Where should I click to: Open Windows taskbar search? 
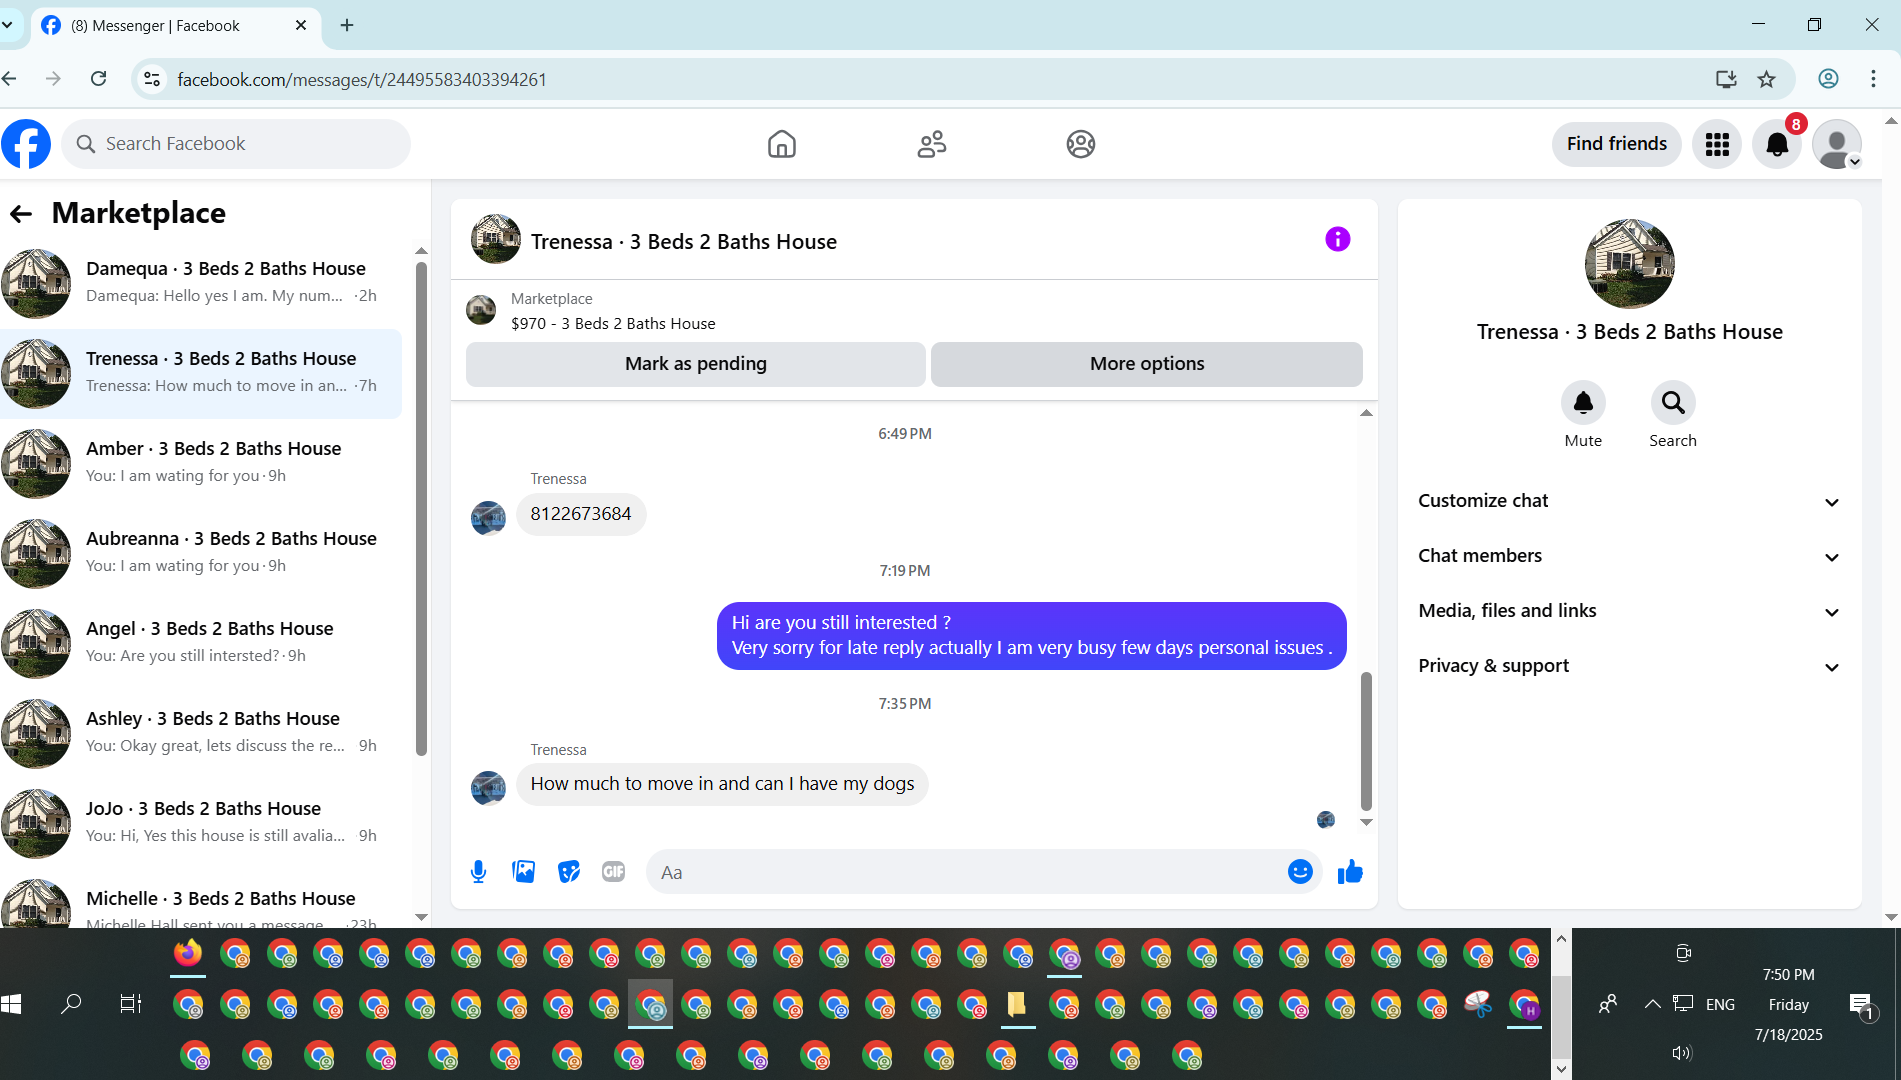click(71, 1004)
